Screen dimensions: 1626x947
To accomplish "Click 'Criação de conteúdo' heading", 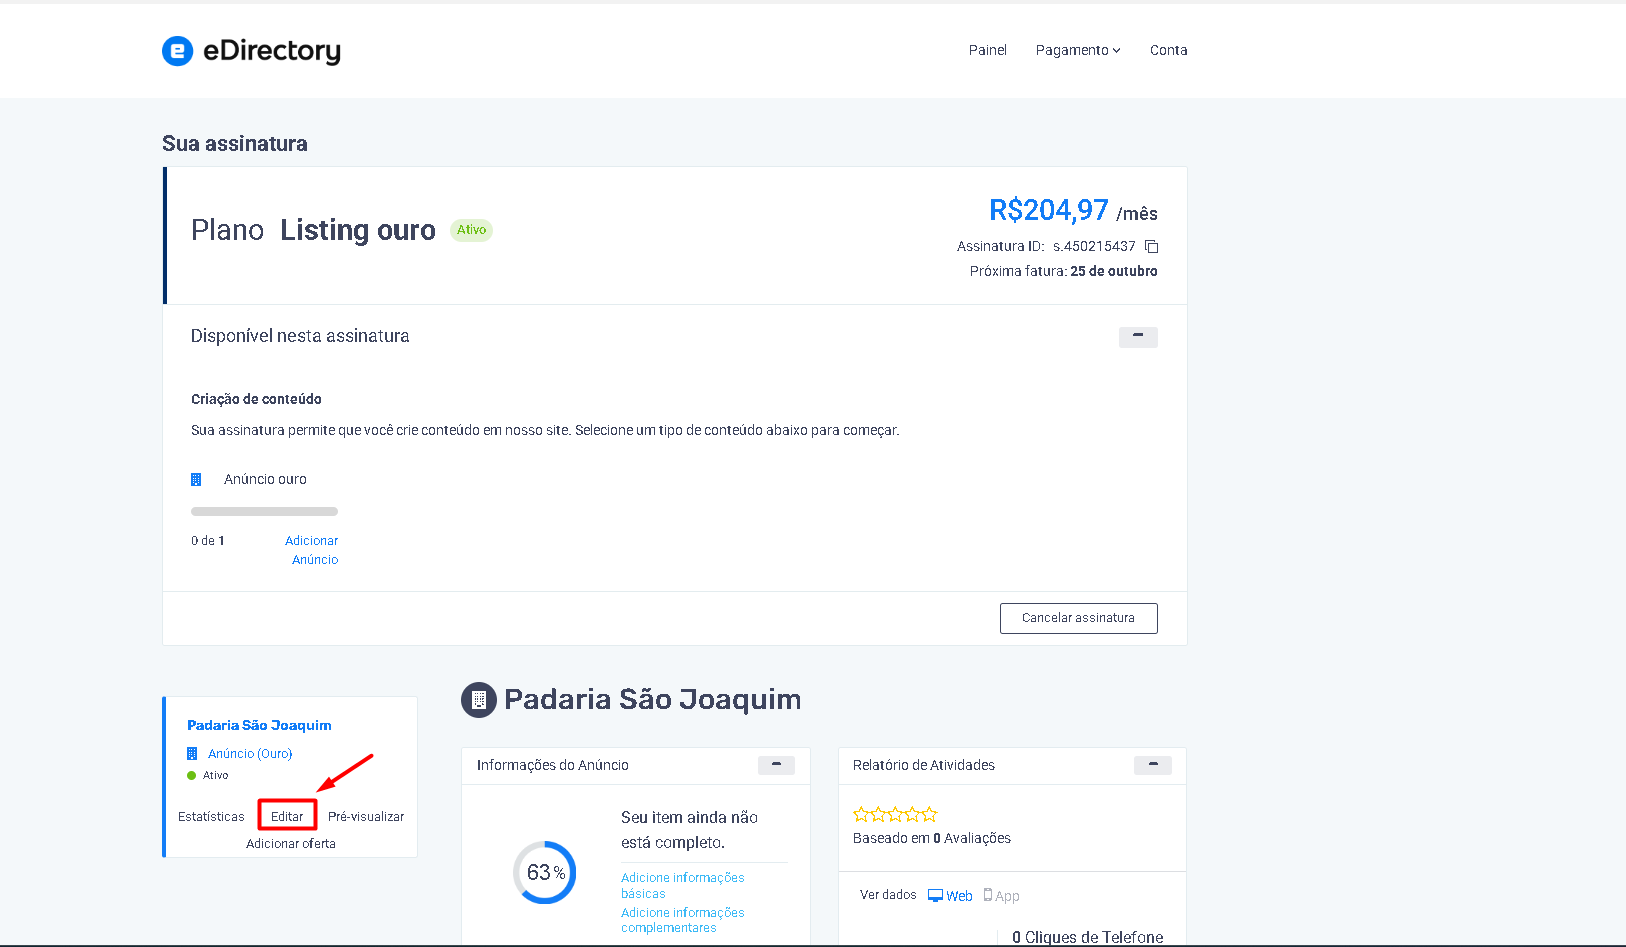I will [256, 399].
